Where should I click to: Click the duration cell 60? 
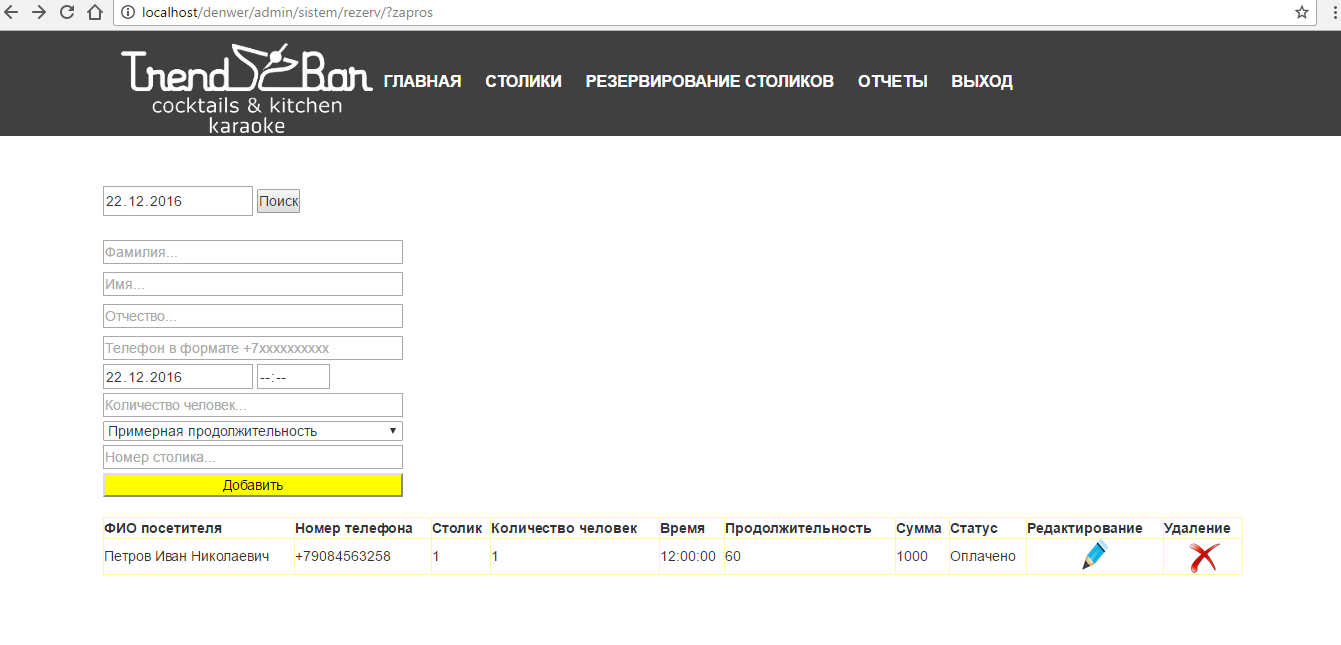point(733,556)
